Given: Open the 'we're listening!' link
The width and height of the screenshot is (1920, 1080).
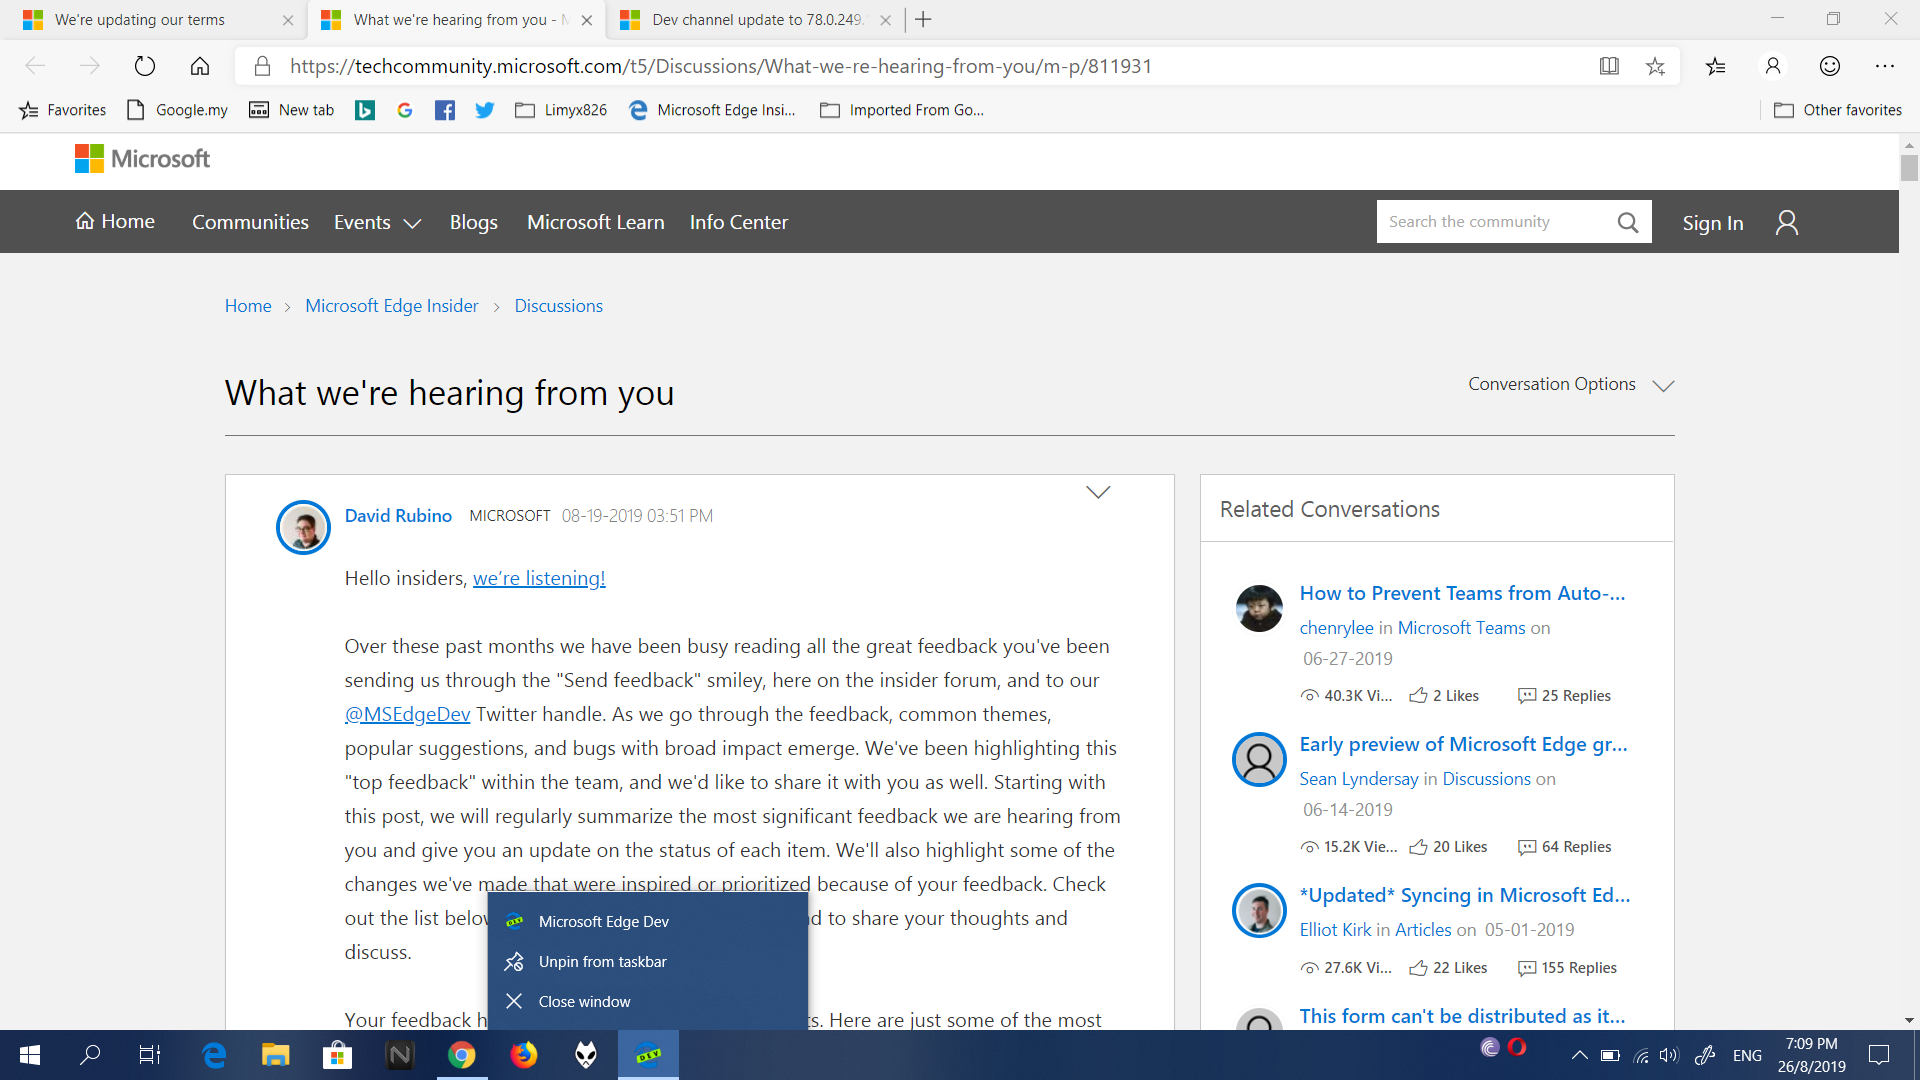Looking at the screenshot, I should point(539,578).
